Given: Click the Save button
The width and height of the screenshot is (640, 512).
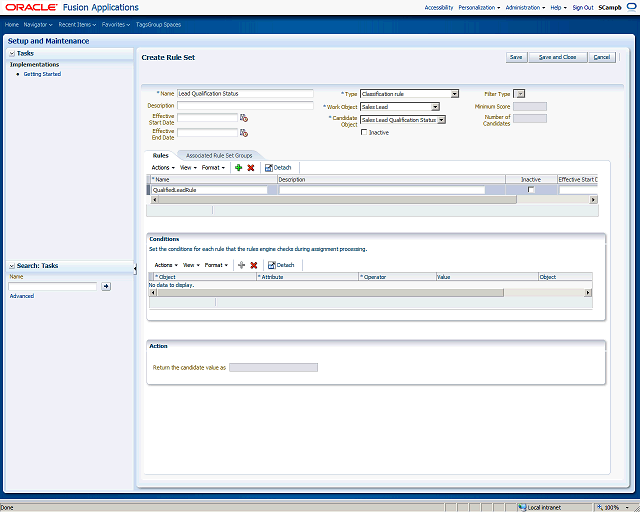Looking at the screenshot, I should coord(516,57).
